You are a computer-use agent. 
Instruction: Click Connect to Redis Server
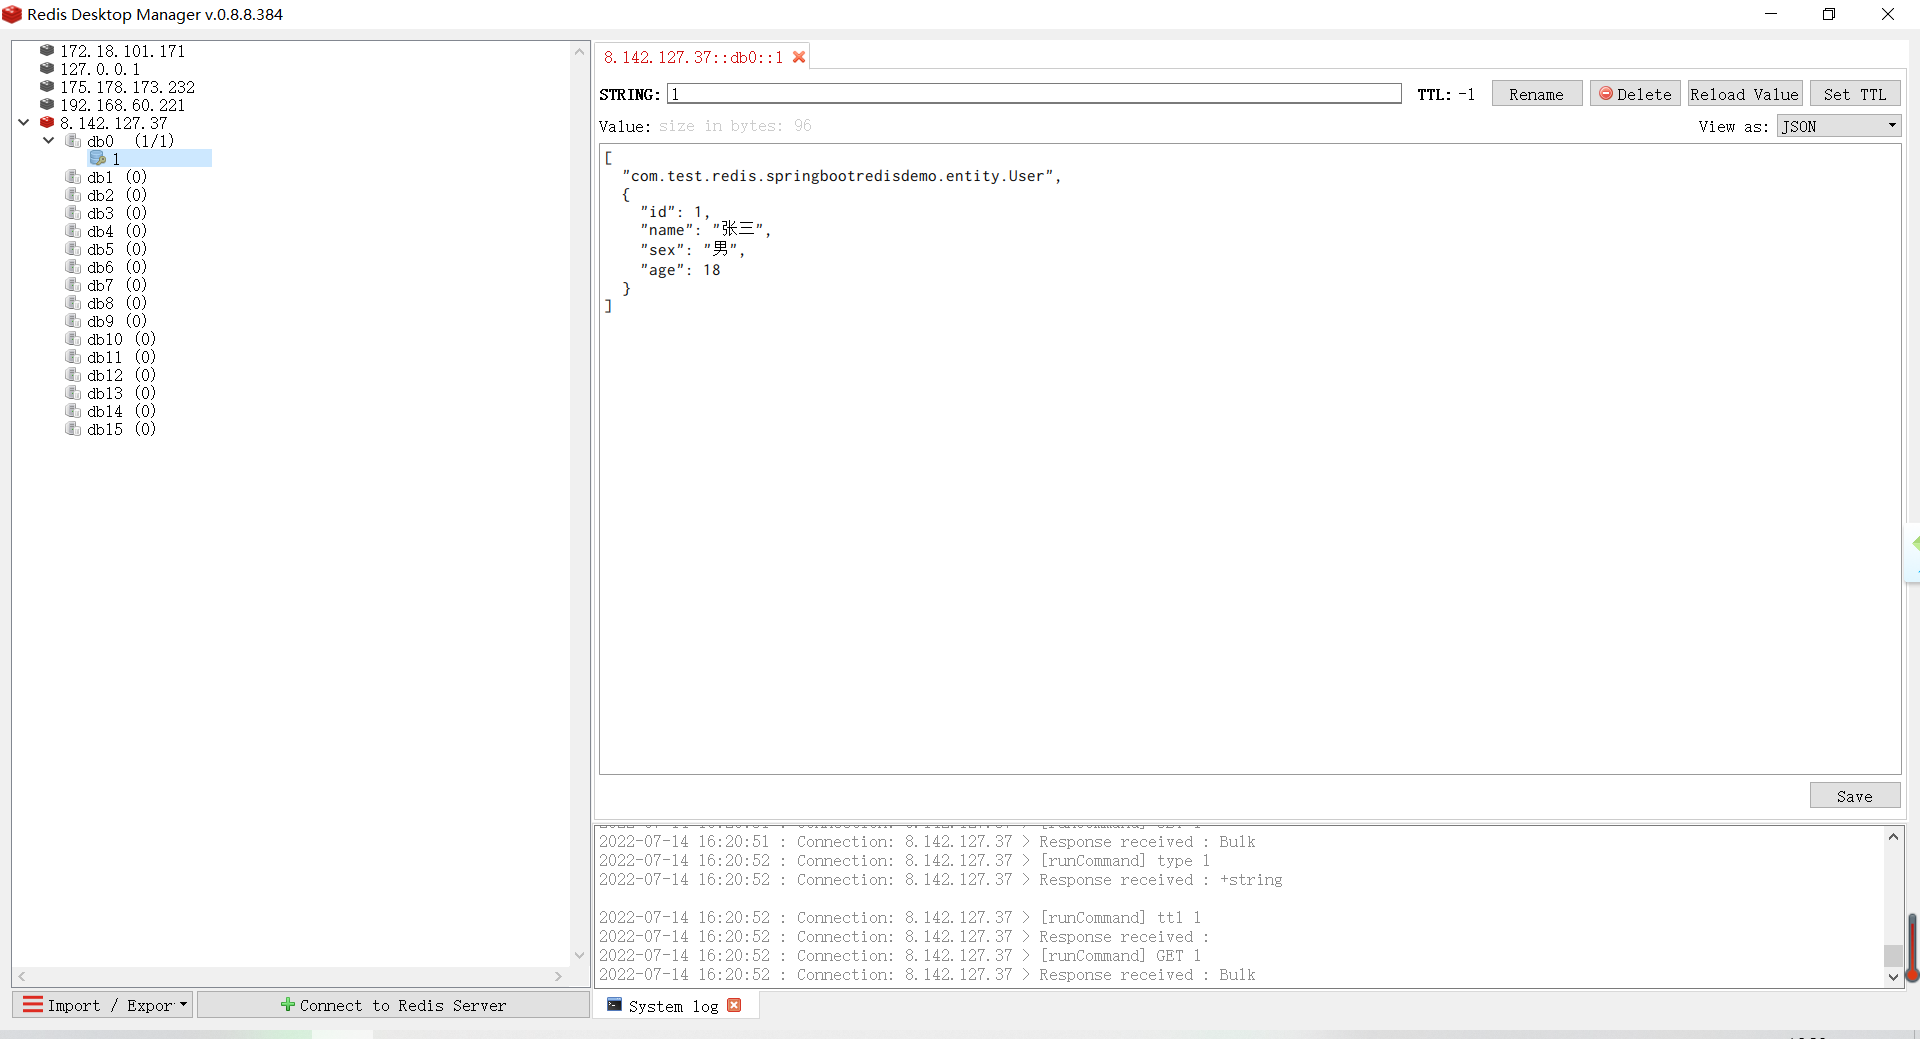(x=393, y=1005)
